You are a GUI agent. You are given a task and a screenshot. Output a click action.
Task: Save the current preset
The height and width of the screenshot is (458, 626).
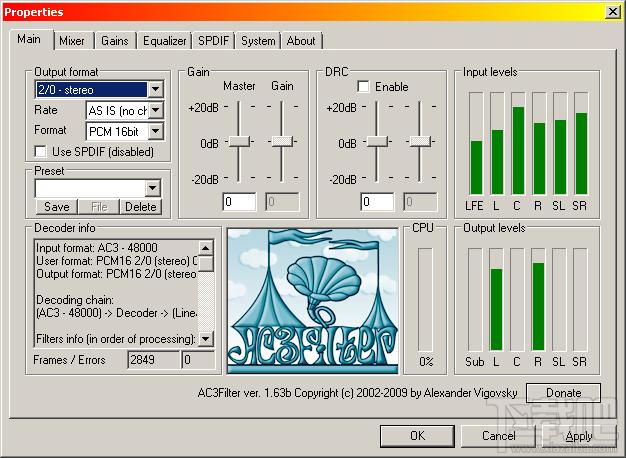pyautogui.click(x=57, y=207)
